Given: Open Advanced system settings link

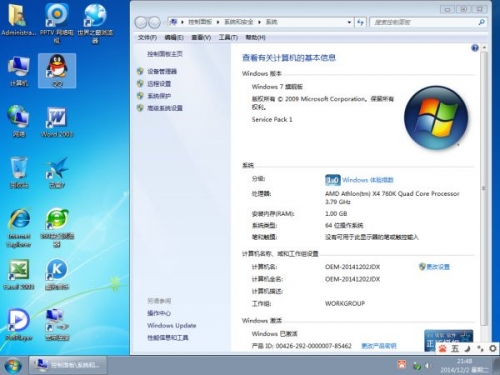Looking at the screenshot, I should (165, 108).
